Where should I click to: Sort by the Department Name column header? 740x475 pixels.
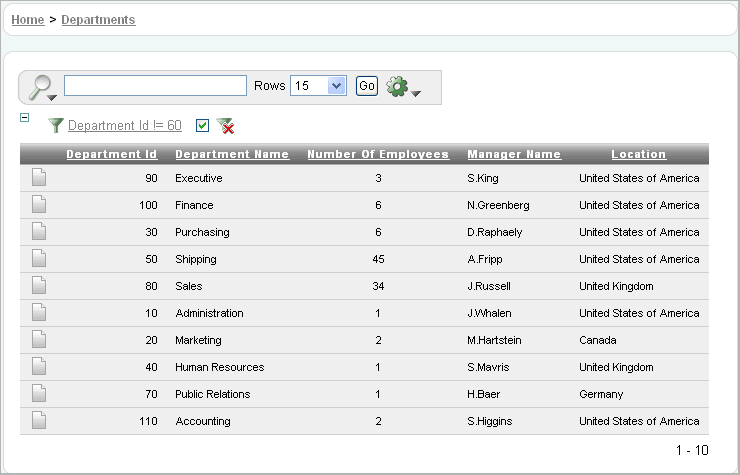(232, 154)
